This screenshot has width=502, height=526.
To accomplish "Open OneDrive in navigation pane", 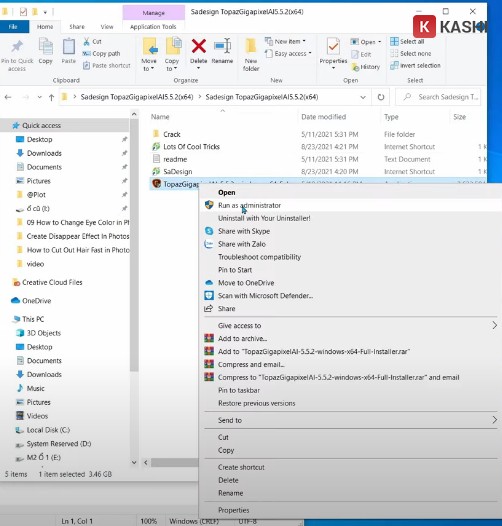I will point(37,301).
